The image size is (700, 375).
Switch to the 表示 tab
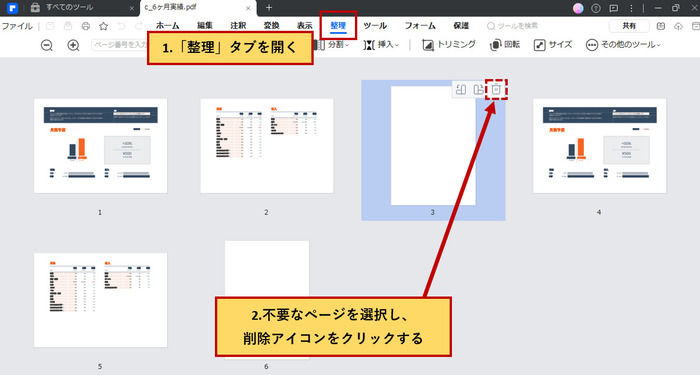[x=305, y=26]
